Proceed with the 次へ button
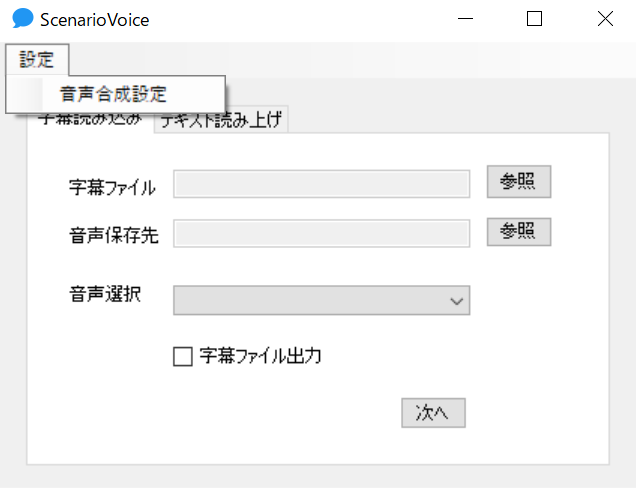 pyautogui.click(x=433, y=413)
